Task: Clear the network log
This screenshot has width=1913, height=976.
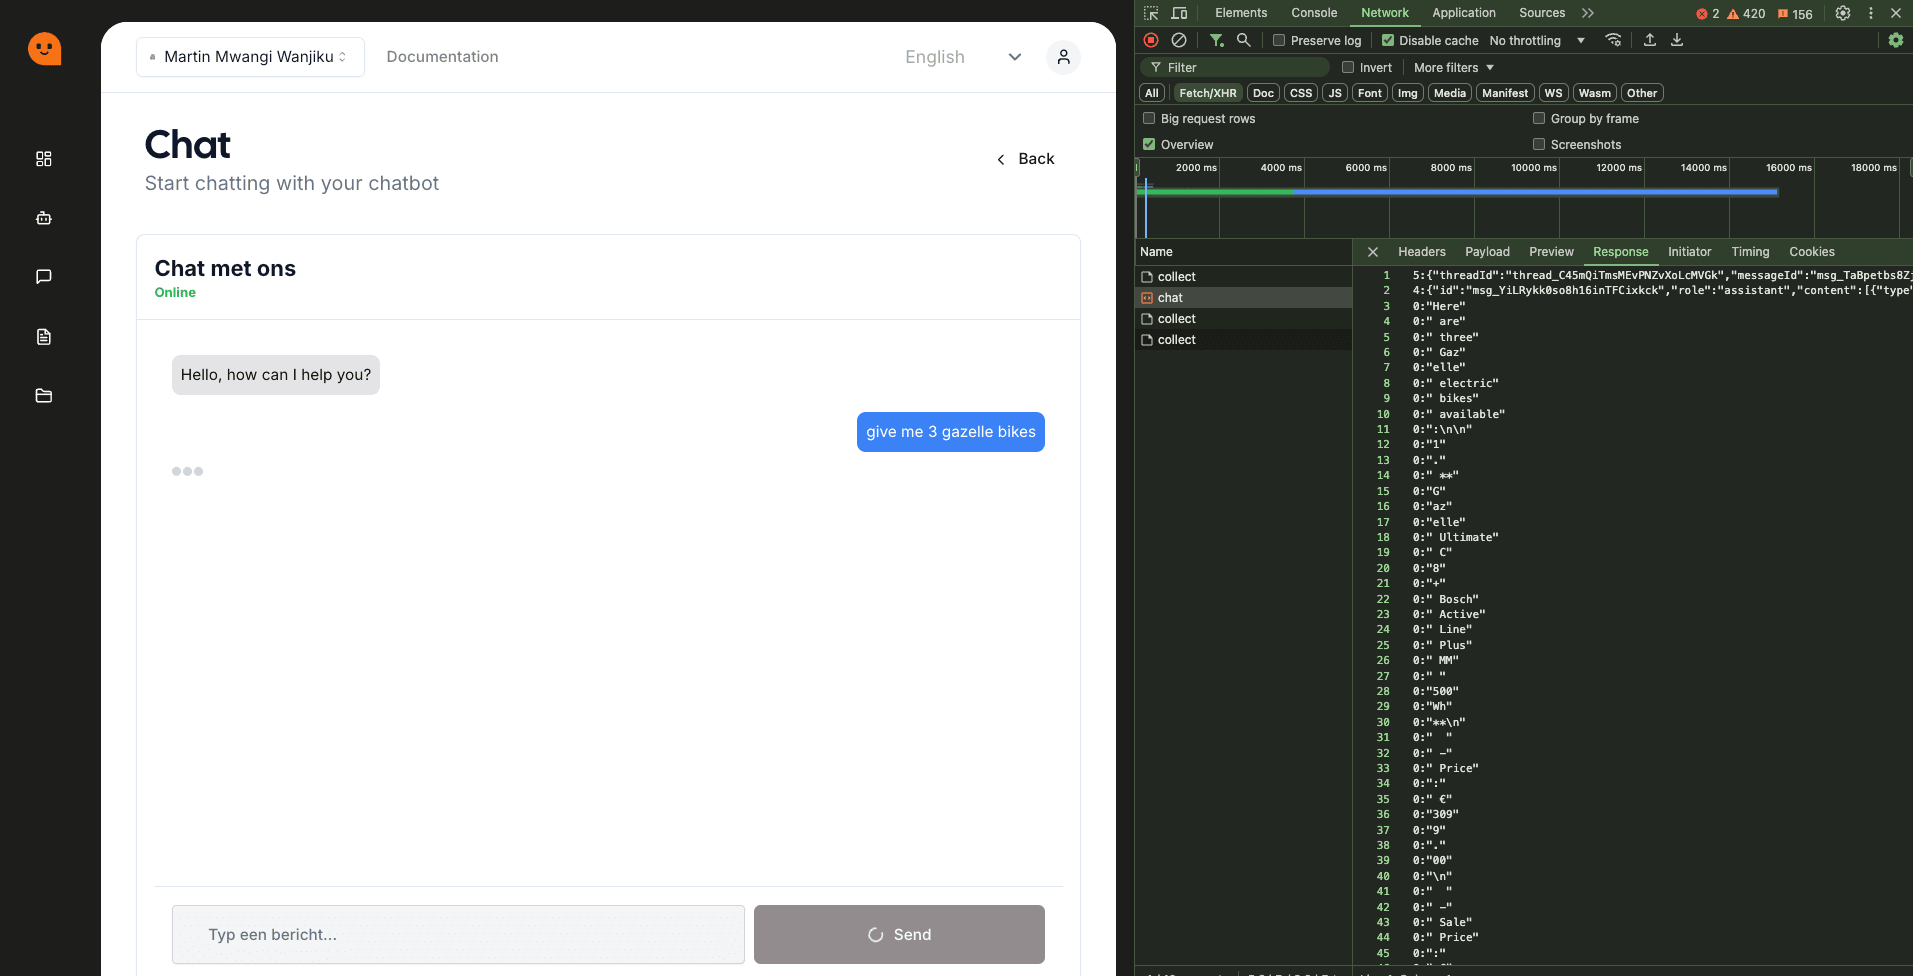Action: [1179, 40]
